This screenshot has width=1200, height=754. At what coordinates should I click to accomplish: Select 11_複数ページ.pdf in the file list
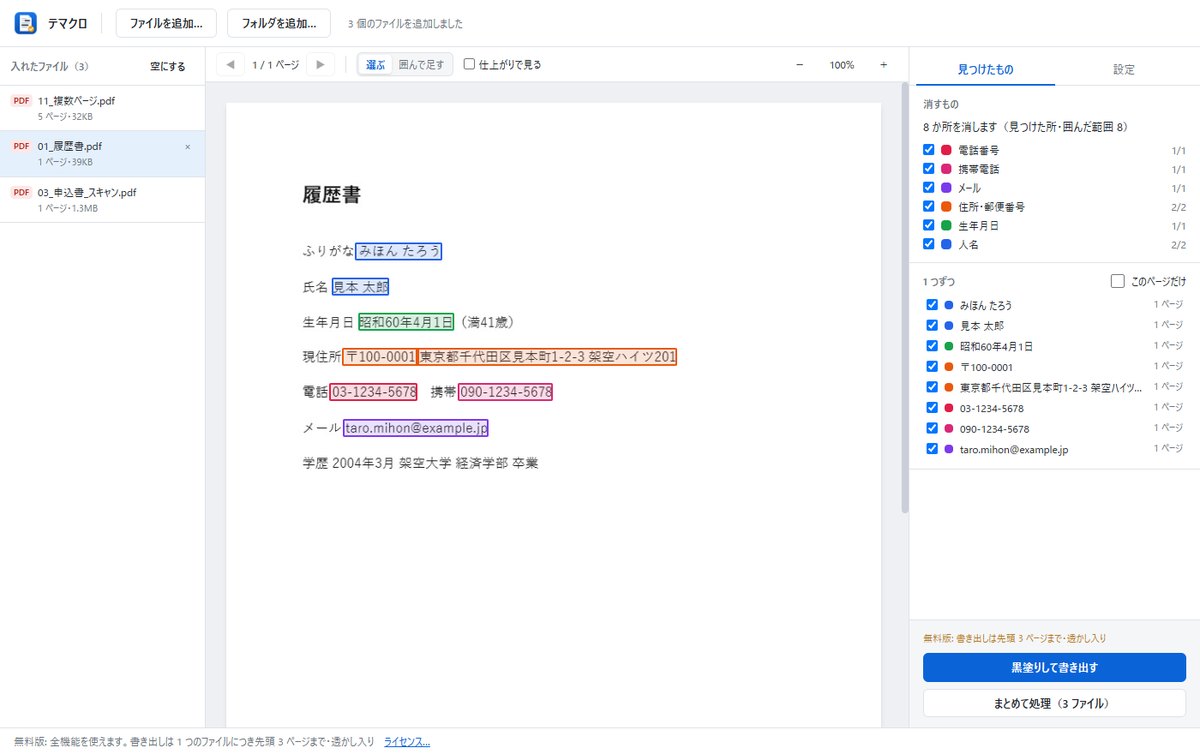pyautogui.click(x=102, y=107)
